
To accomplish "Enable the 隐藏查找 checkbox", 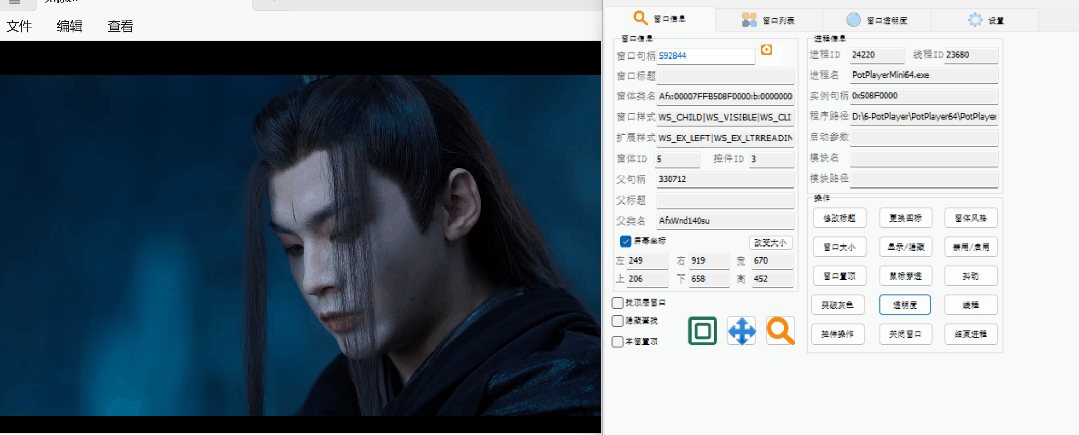I will pos(618,321).
